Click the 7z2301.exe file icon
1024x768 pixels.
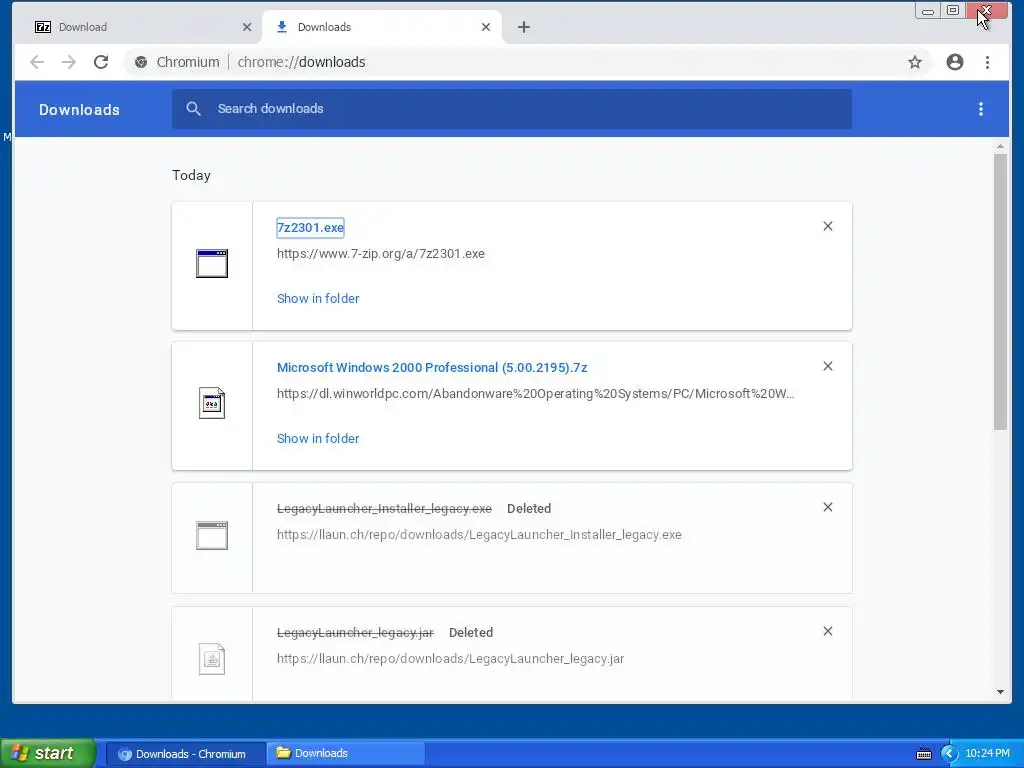pyautogui.click(x=212, y=263)
